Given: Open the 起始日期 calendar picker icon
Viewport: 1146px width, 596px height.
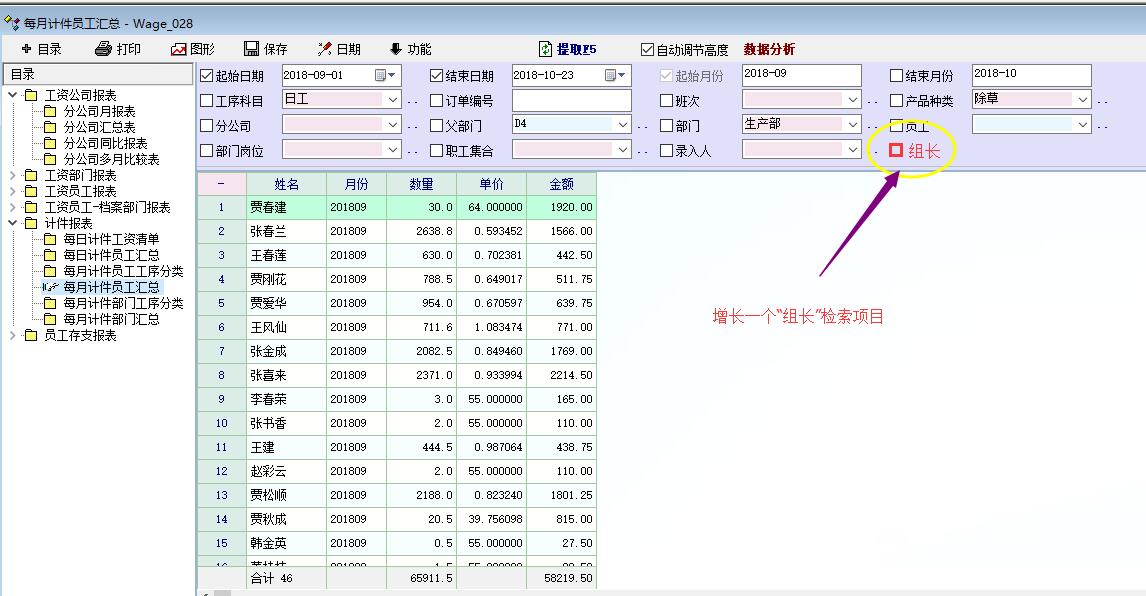Looking at the screenshot, I should point(381,75).
